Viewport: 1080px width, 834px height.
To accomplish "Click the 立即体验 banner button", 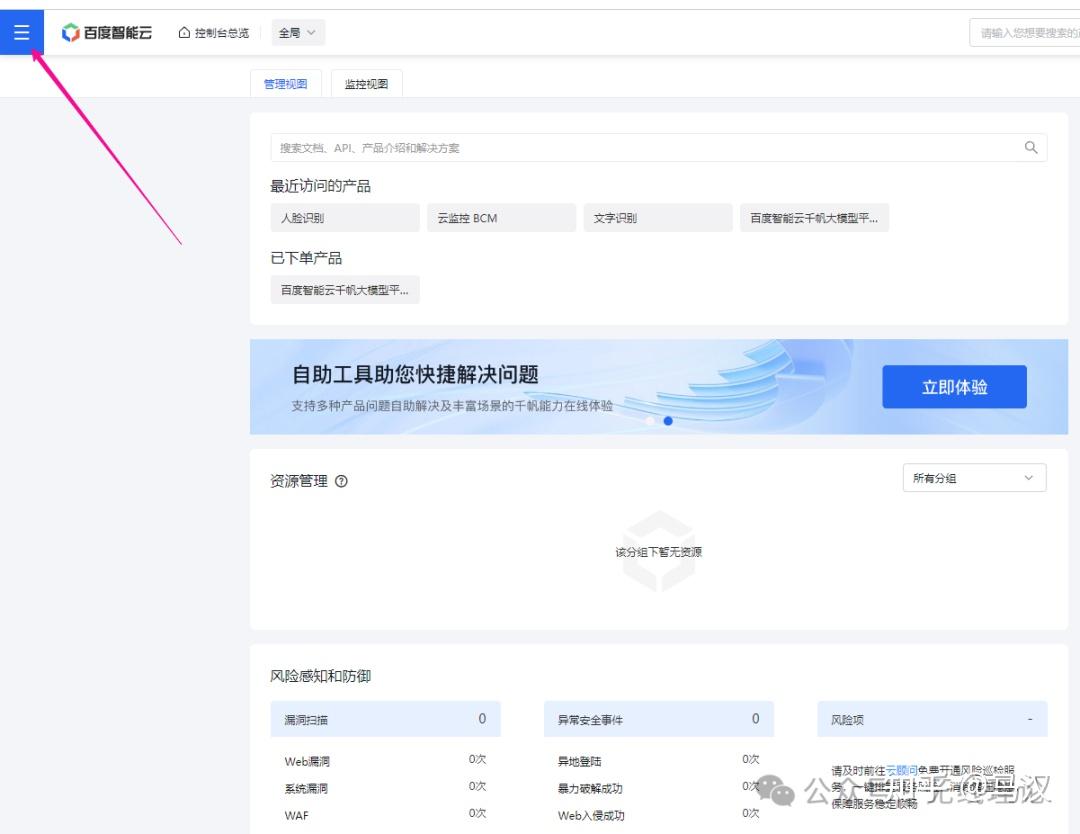I will coord(954,386).
